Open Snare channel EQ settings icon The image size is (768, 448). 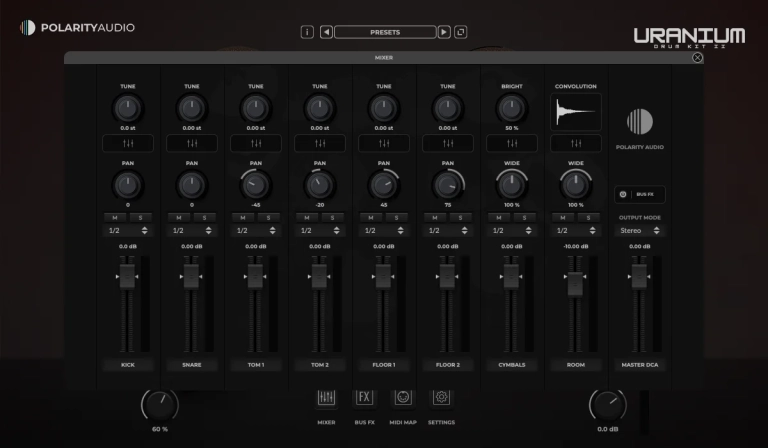click(192, 143)
